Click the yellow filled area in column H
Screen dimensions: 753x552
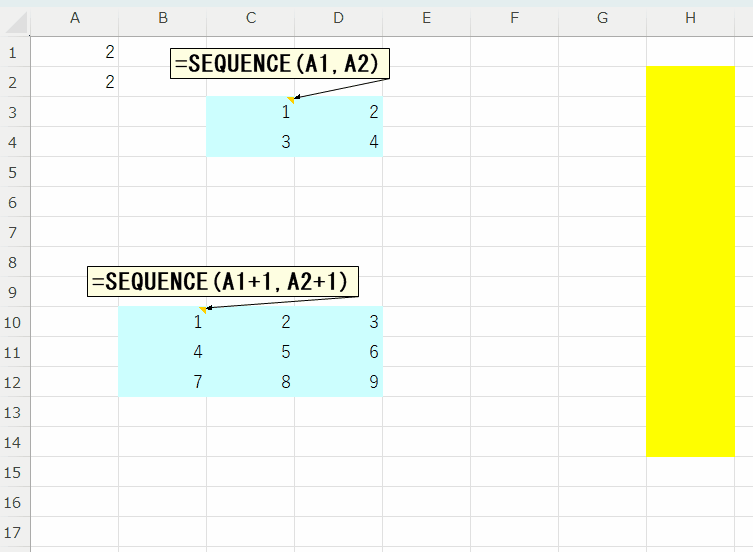tap(690, 260)
